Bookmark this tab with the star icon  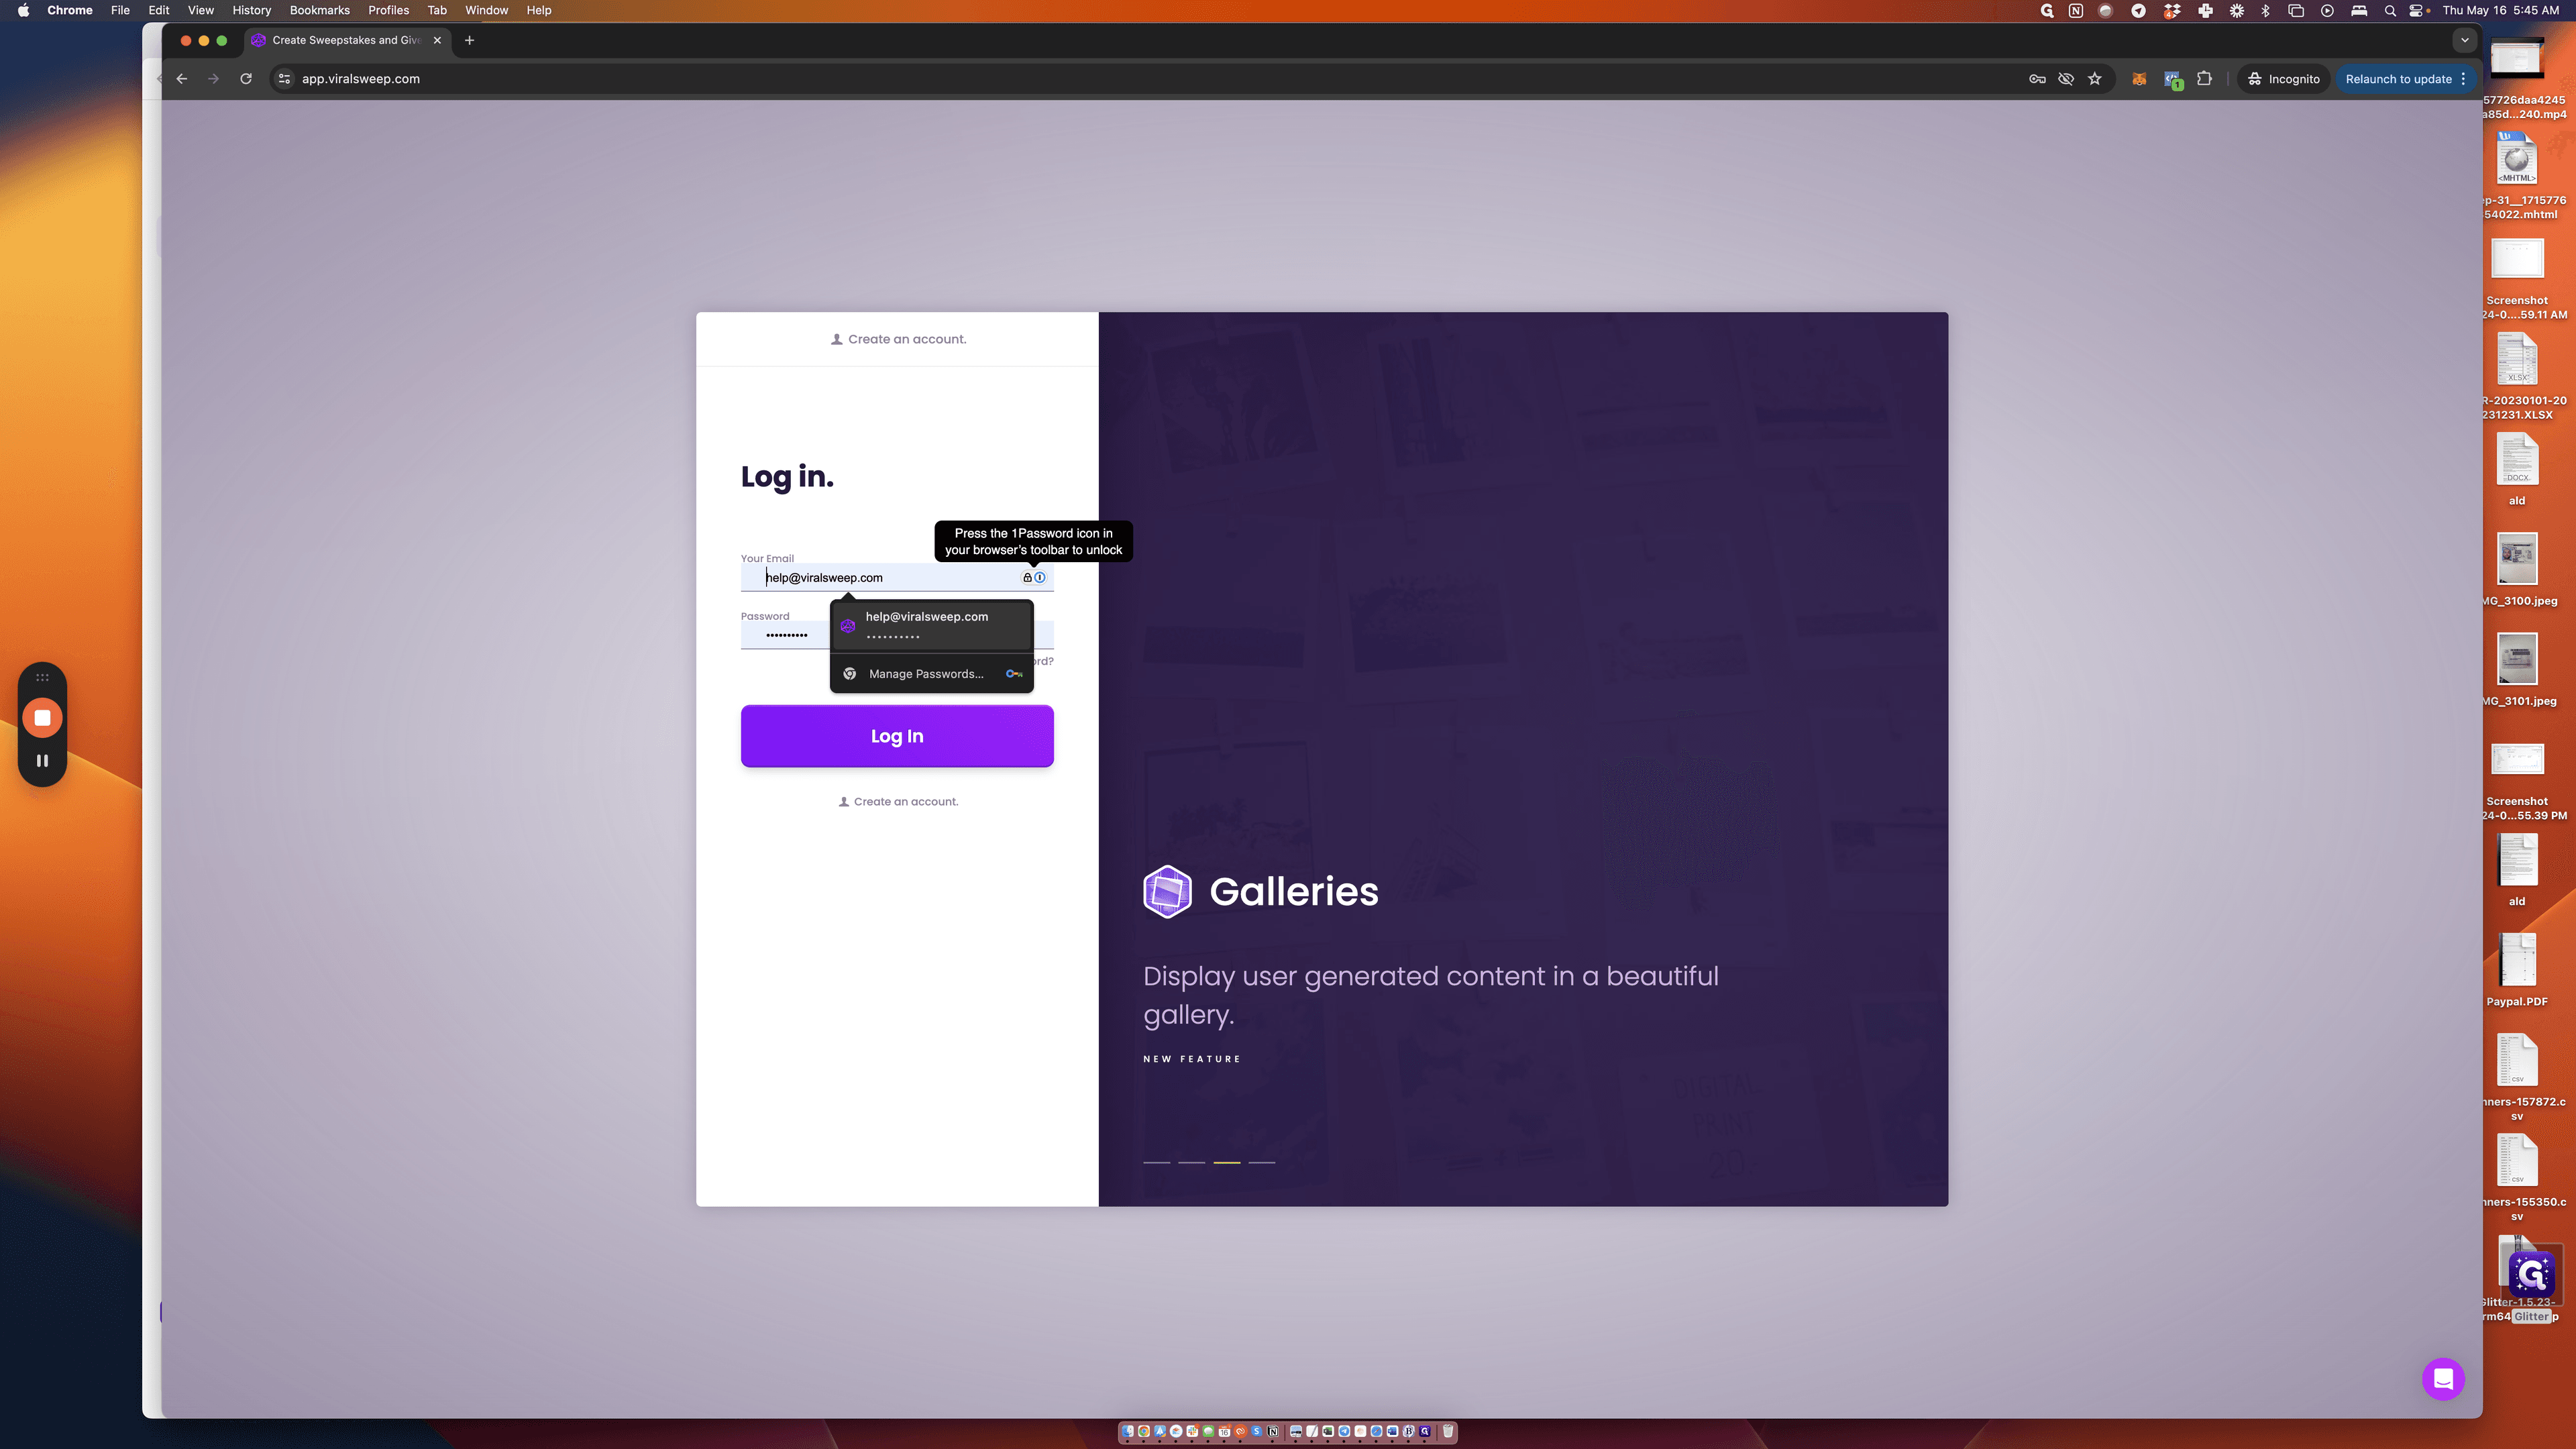pyautogui.click(x=2094, y=79)
